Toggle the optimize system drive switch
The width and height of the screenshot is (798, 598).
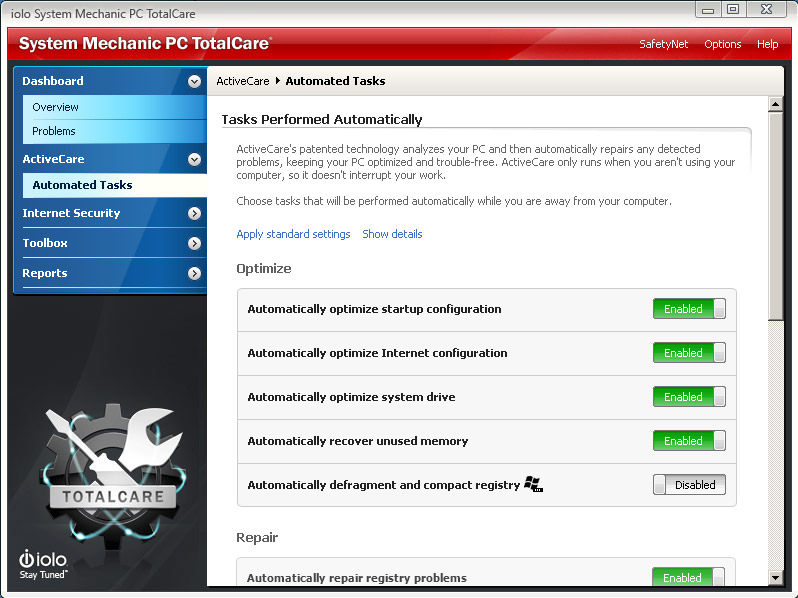pos(689,397)
